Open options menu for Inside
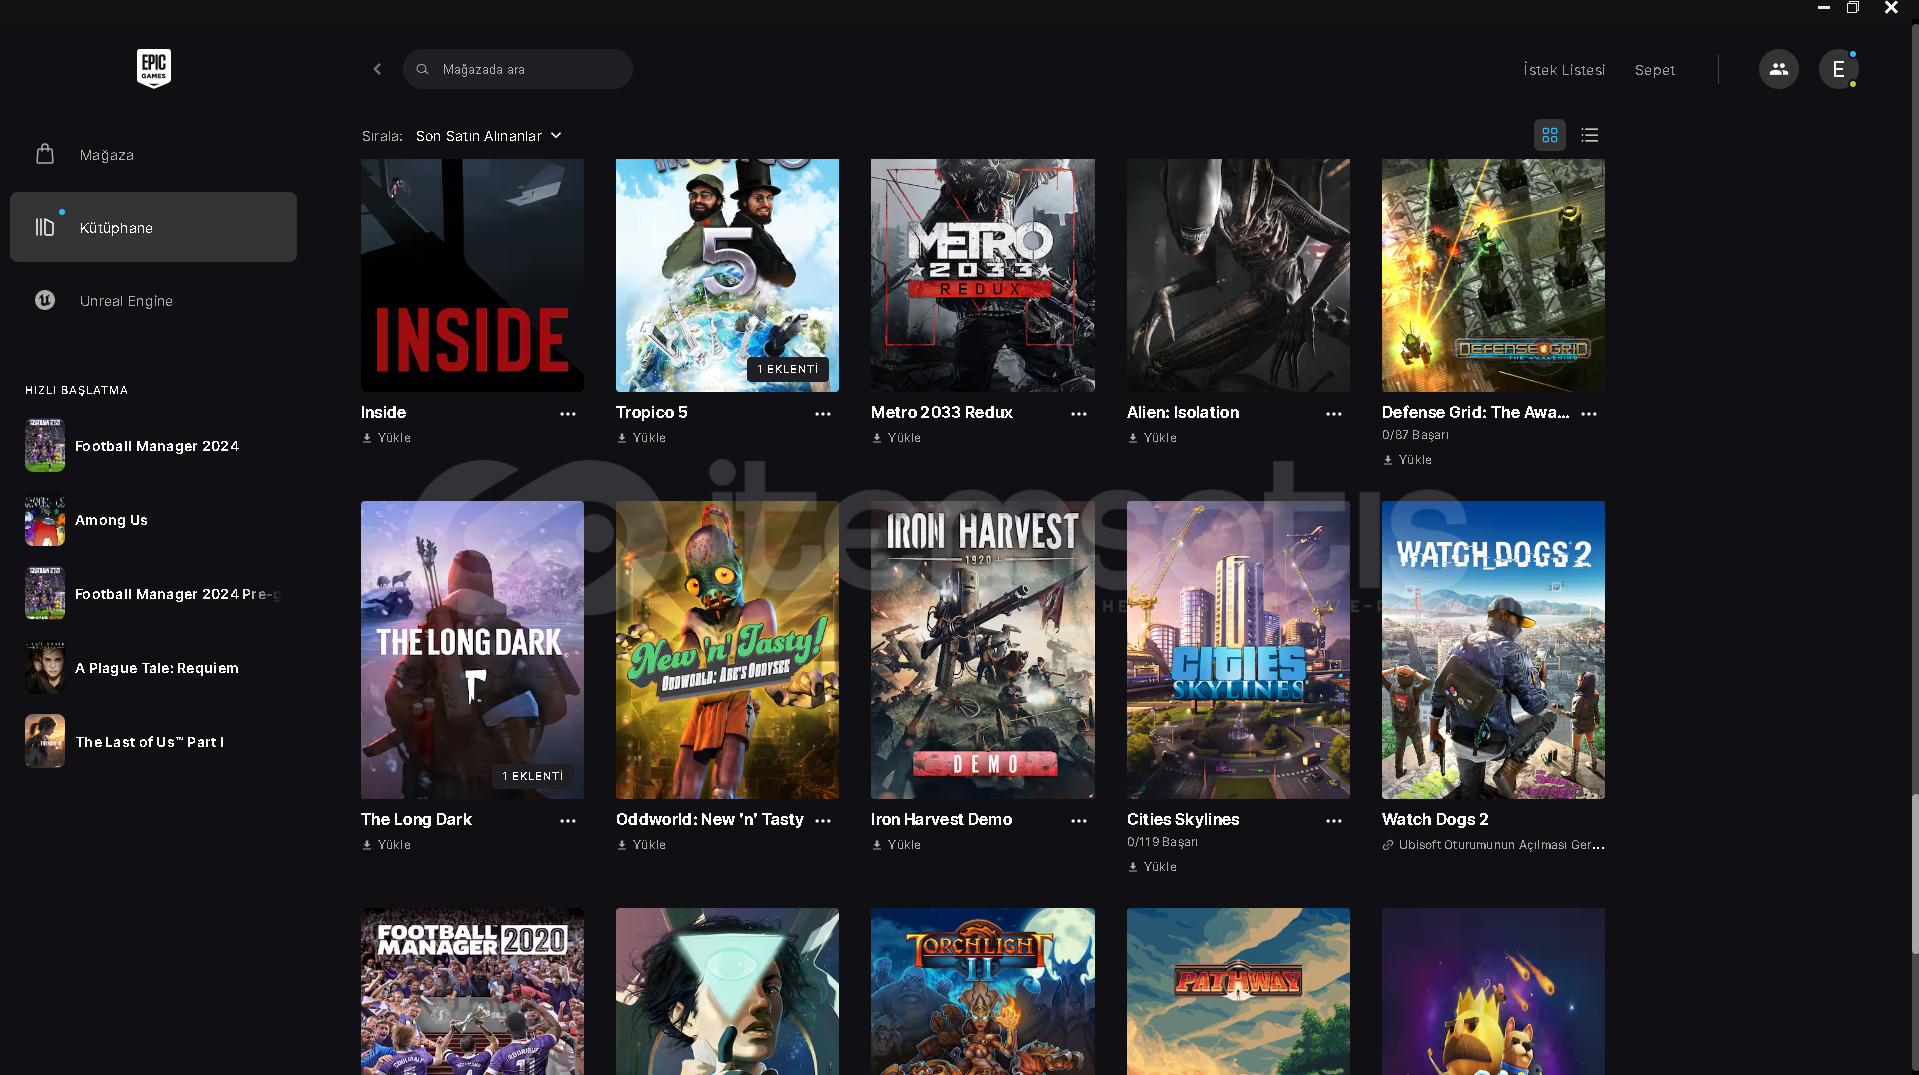This screenshot has width=1919, height=1075. [x=568, y=413]
